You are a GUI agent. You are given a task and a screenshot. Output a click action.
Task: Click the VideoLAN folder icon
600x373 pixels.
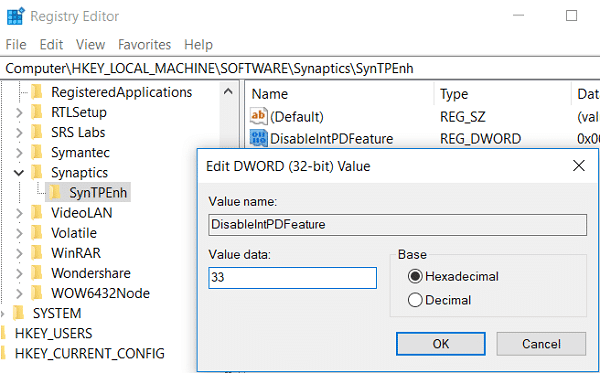coord(37,213)
